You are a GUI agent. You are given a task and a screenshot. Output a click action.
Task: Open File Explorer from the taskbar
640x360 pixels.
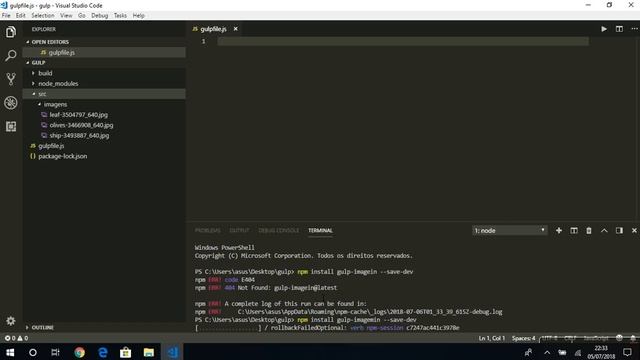[x=149, y=352]
